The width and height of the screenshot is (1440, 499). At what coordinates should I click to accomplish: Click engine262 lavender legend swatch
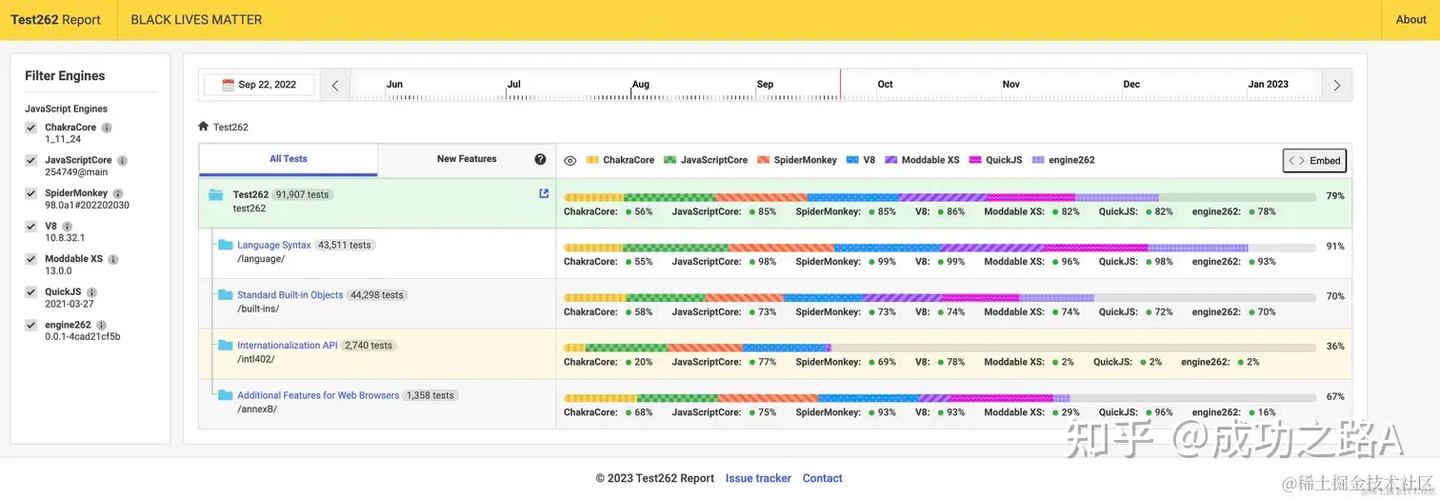[x=1038, y=160]
